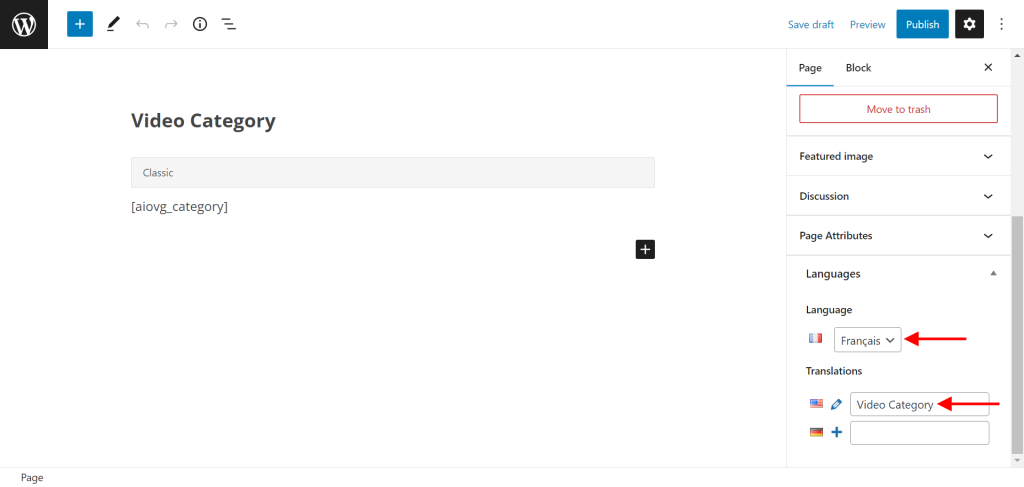
Task: Open the block inserter plus button
Action: pos(80,24)
